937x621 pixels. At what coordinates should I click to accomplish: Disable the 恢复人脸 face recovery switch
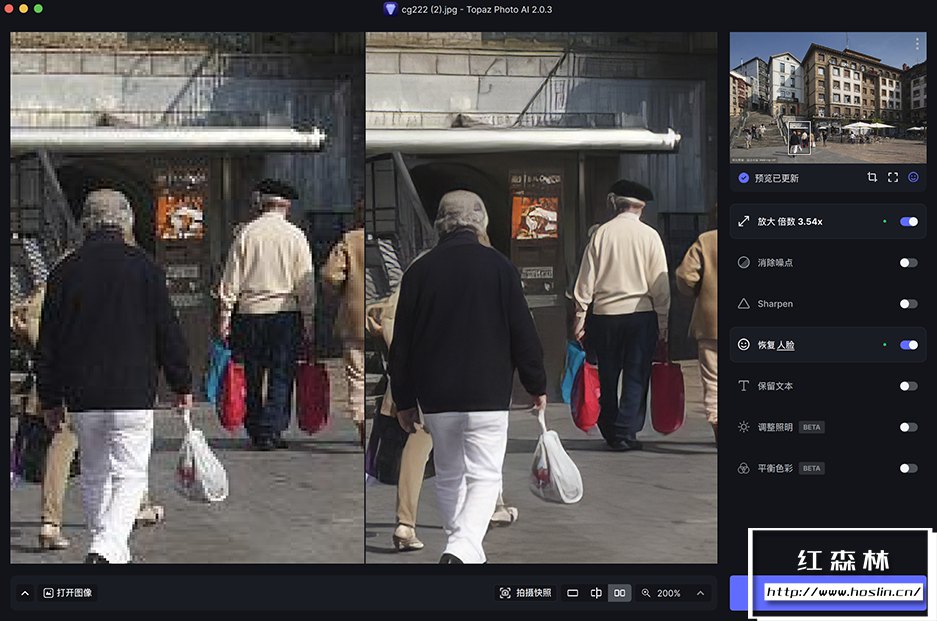tap(908, 345)
